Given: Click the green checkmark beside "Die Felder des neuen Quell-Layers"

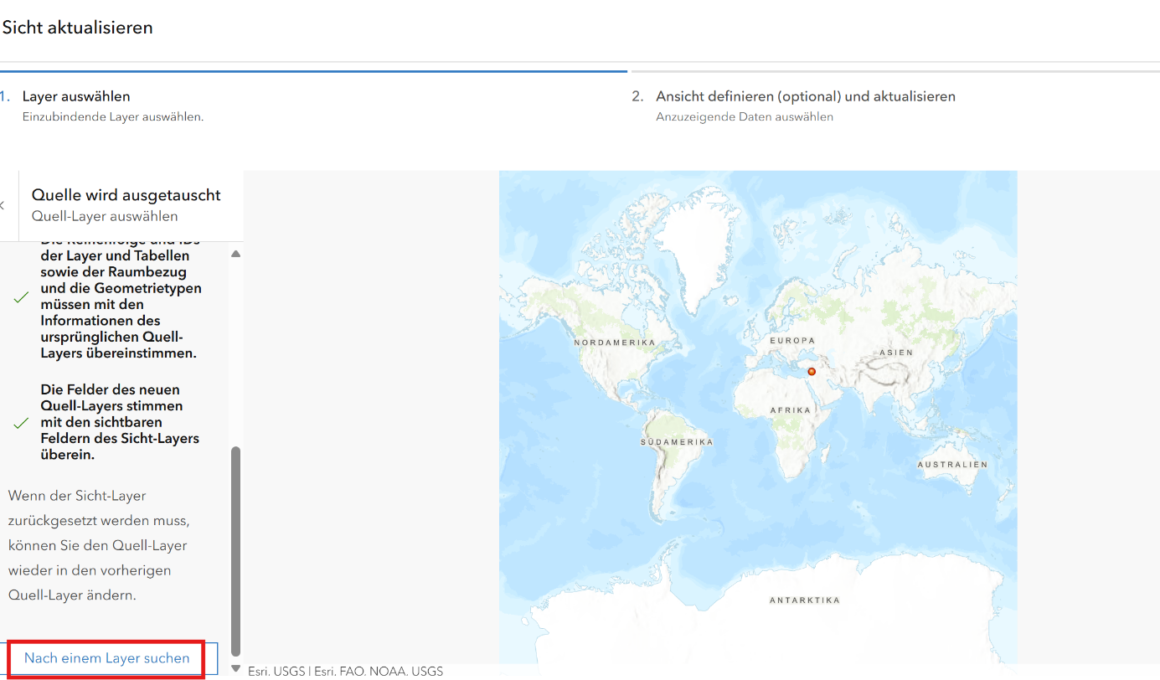Looking at the screenshot, I should point(21,423).
